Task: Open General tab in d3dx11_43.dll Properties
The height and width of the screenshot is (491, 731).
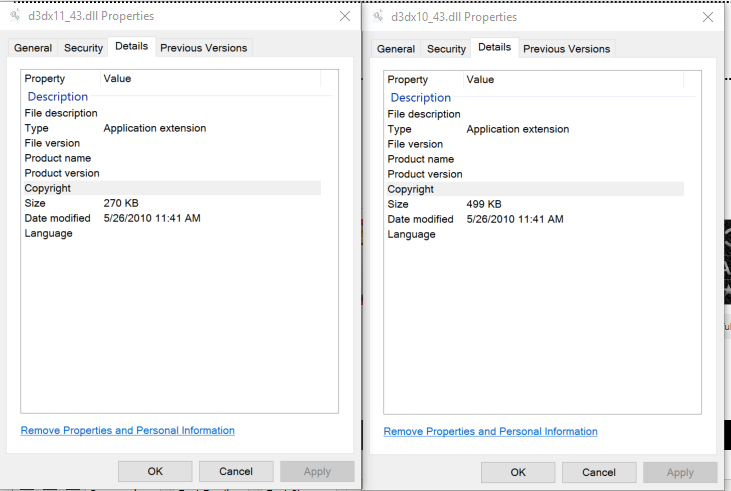Action: (33, 48)
